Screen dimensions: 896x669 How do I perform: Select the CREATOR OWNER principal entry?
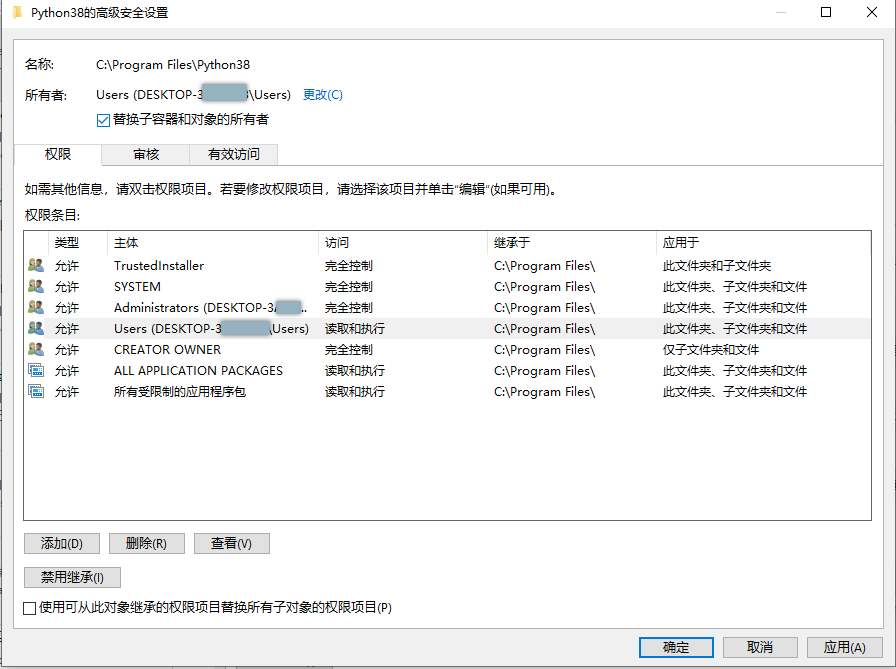pos(167,350)
